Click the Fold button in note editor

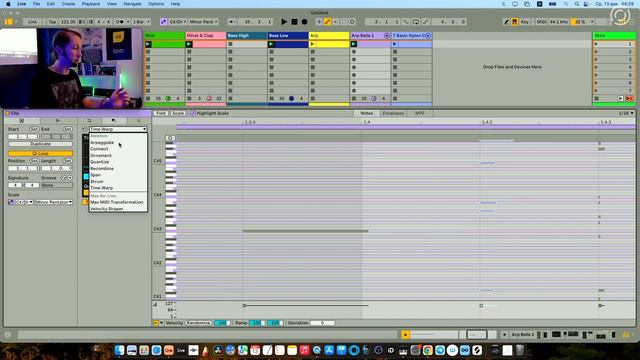point(161,113)
